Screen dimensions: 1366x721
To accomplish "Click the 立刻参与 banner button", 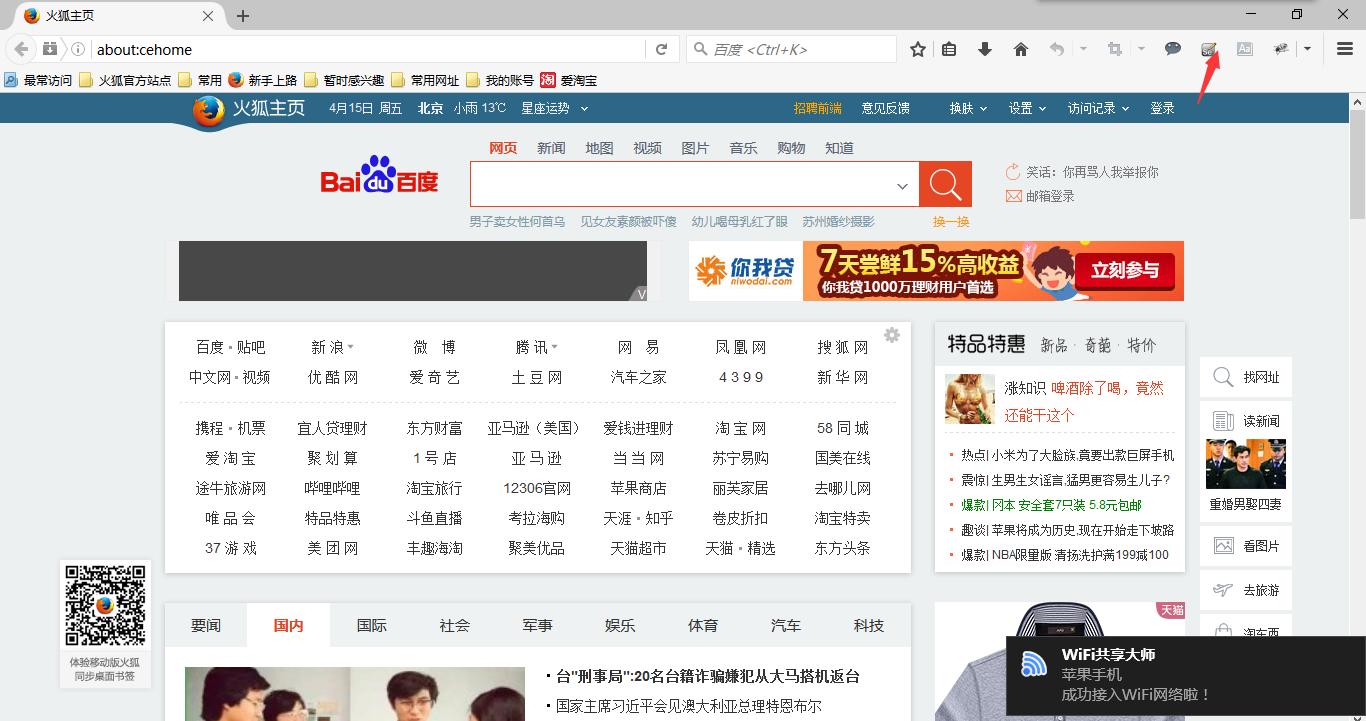I will point(1125,270).
